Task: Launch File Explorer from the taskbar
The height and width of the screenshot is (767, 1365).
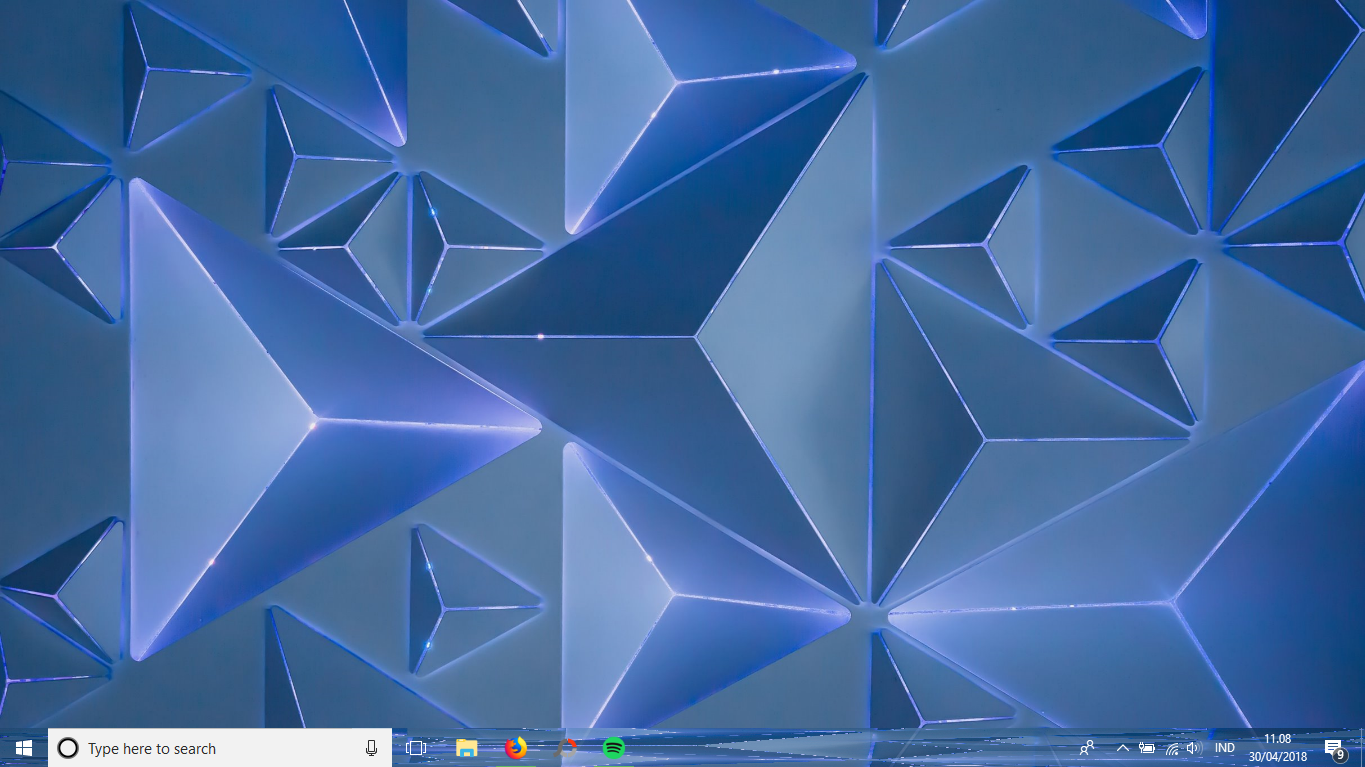Action: [466, 748]
